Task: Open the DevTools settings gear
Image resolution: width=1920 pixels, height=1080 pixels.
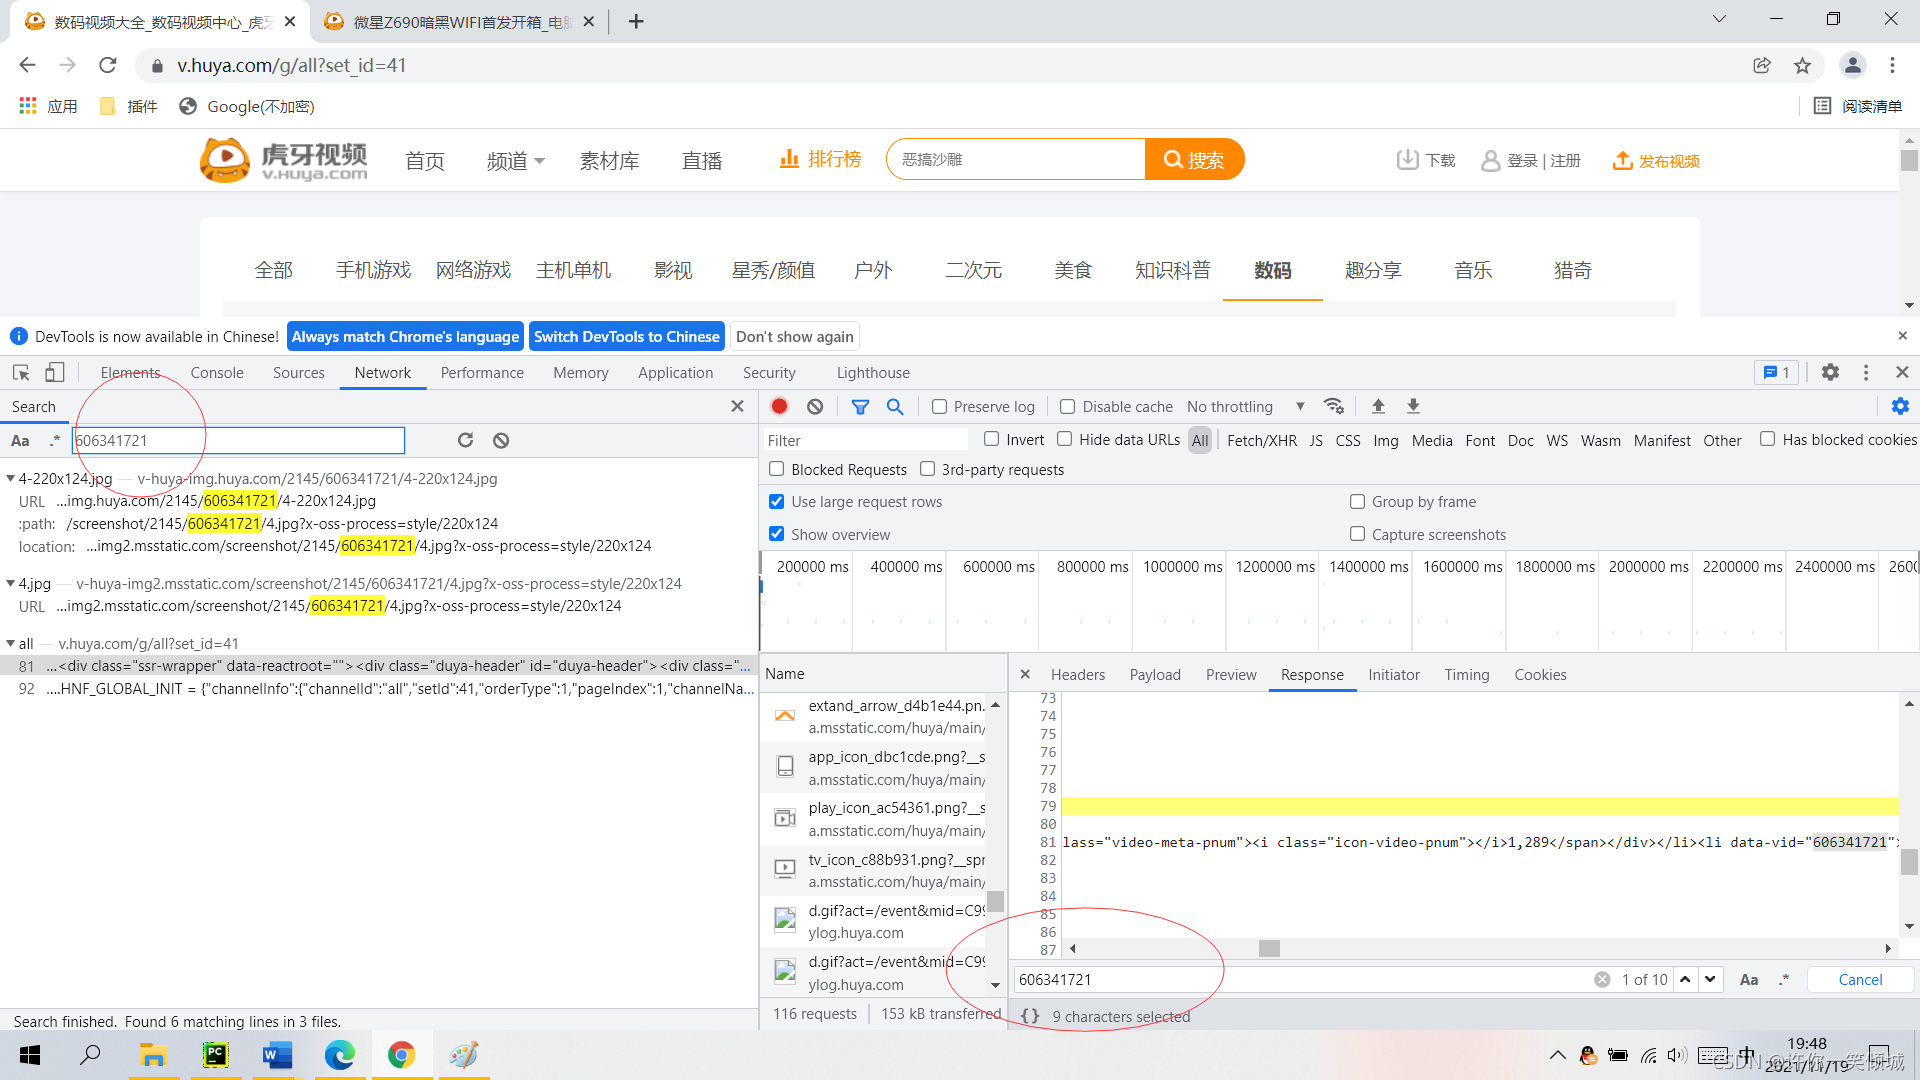Action: 1830,372
